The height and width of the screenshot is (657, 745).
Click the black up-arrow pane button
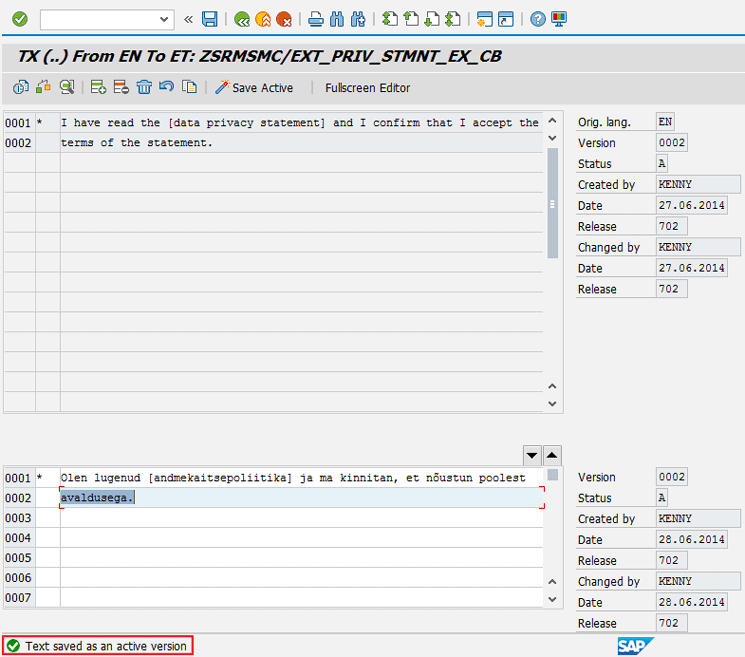[552, 454]
